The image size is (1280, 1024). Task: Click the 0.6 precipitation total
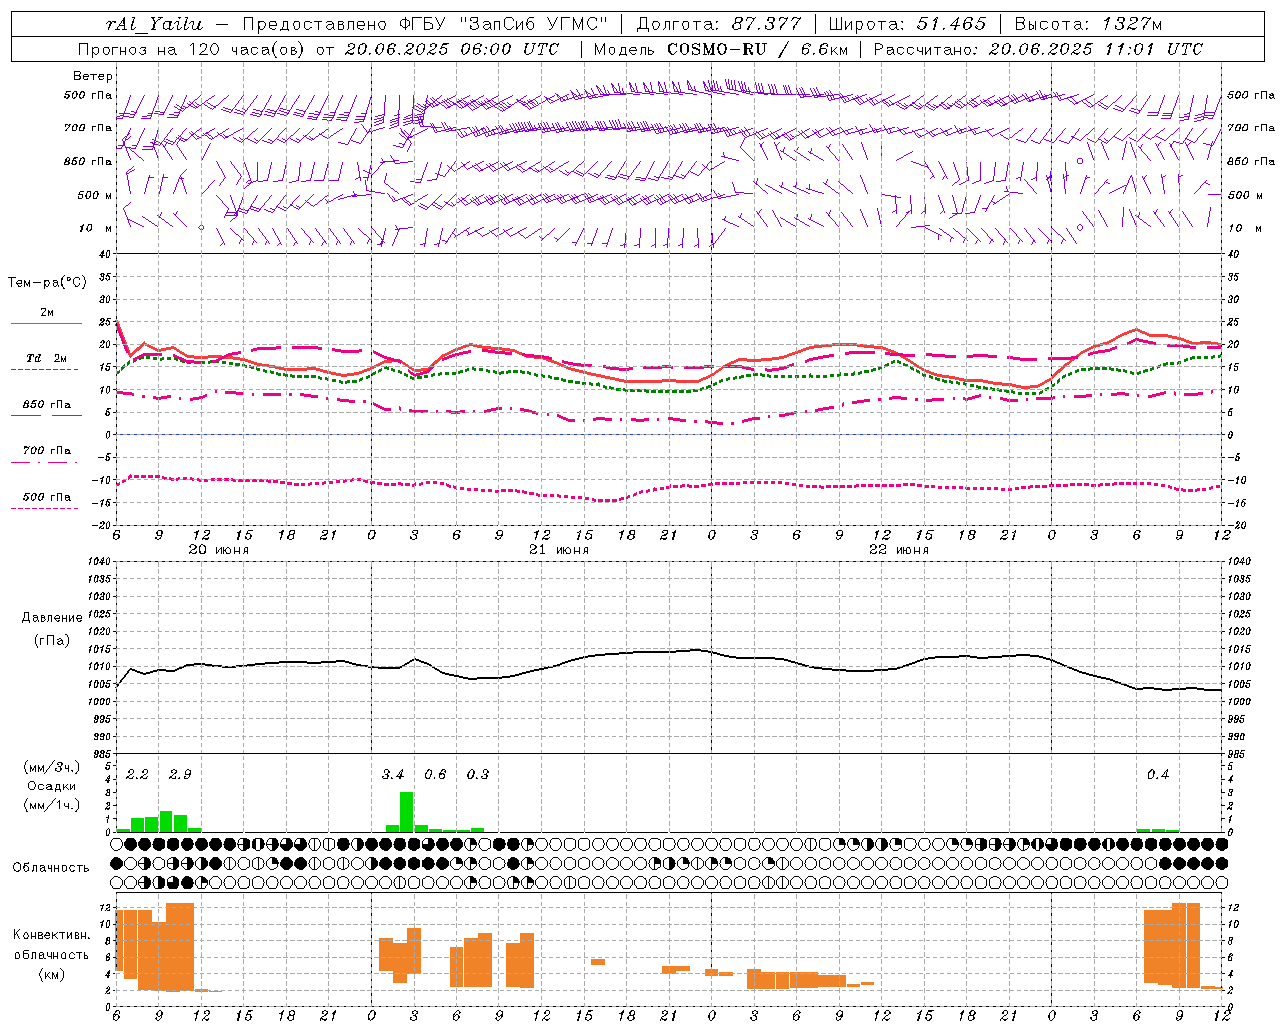[x=435, y=775]
